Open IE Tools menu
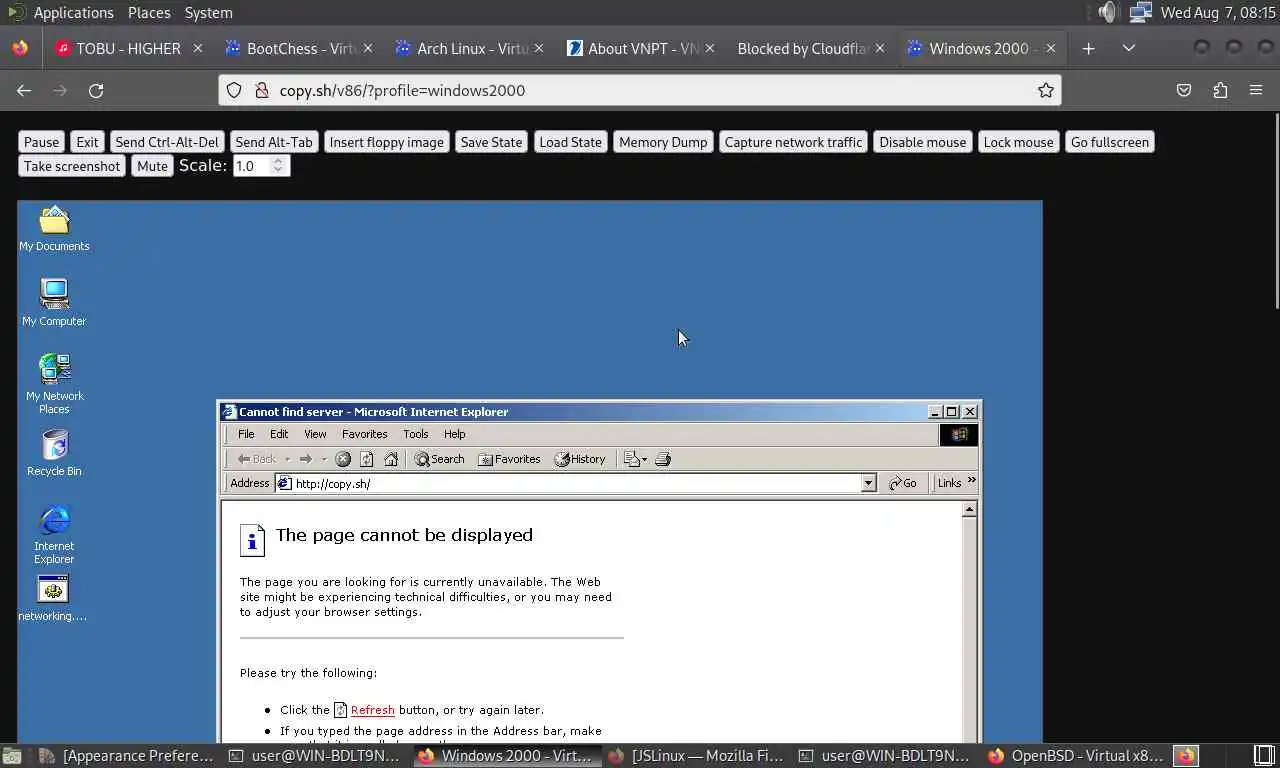This screenshot has height=768, width=1280. (415, 434)
